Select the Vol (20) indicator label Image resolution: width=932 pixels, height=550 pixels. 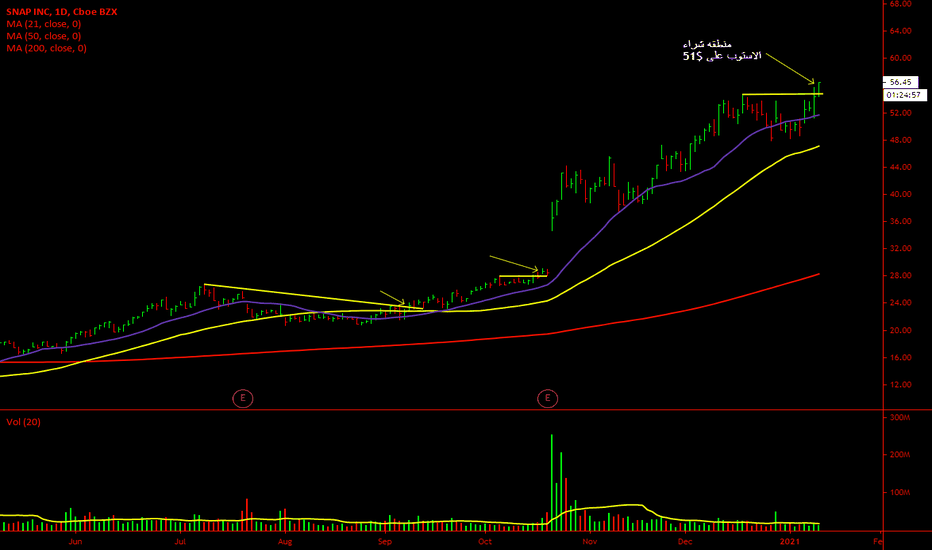[x=23, y=422]
